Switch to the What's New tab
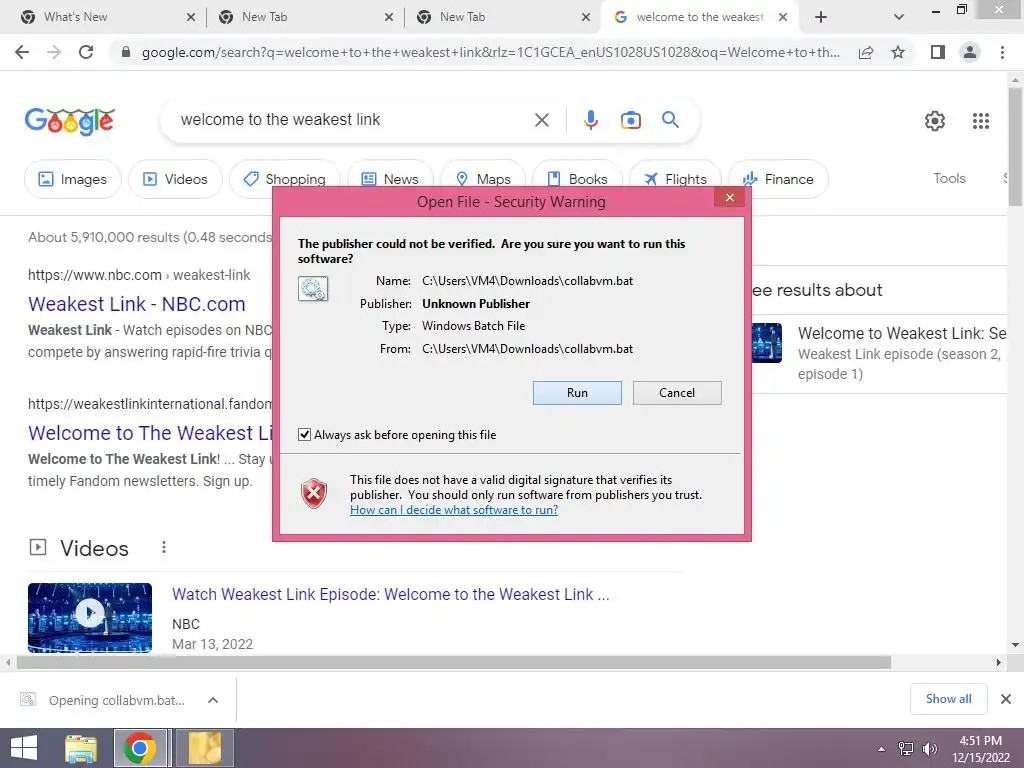This screenshot has width=1024, height=768. [x=108, y=17]
